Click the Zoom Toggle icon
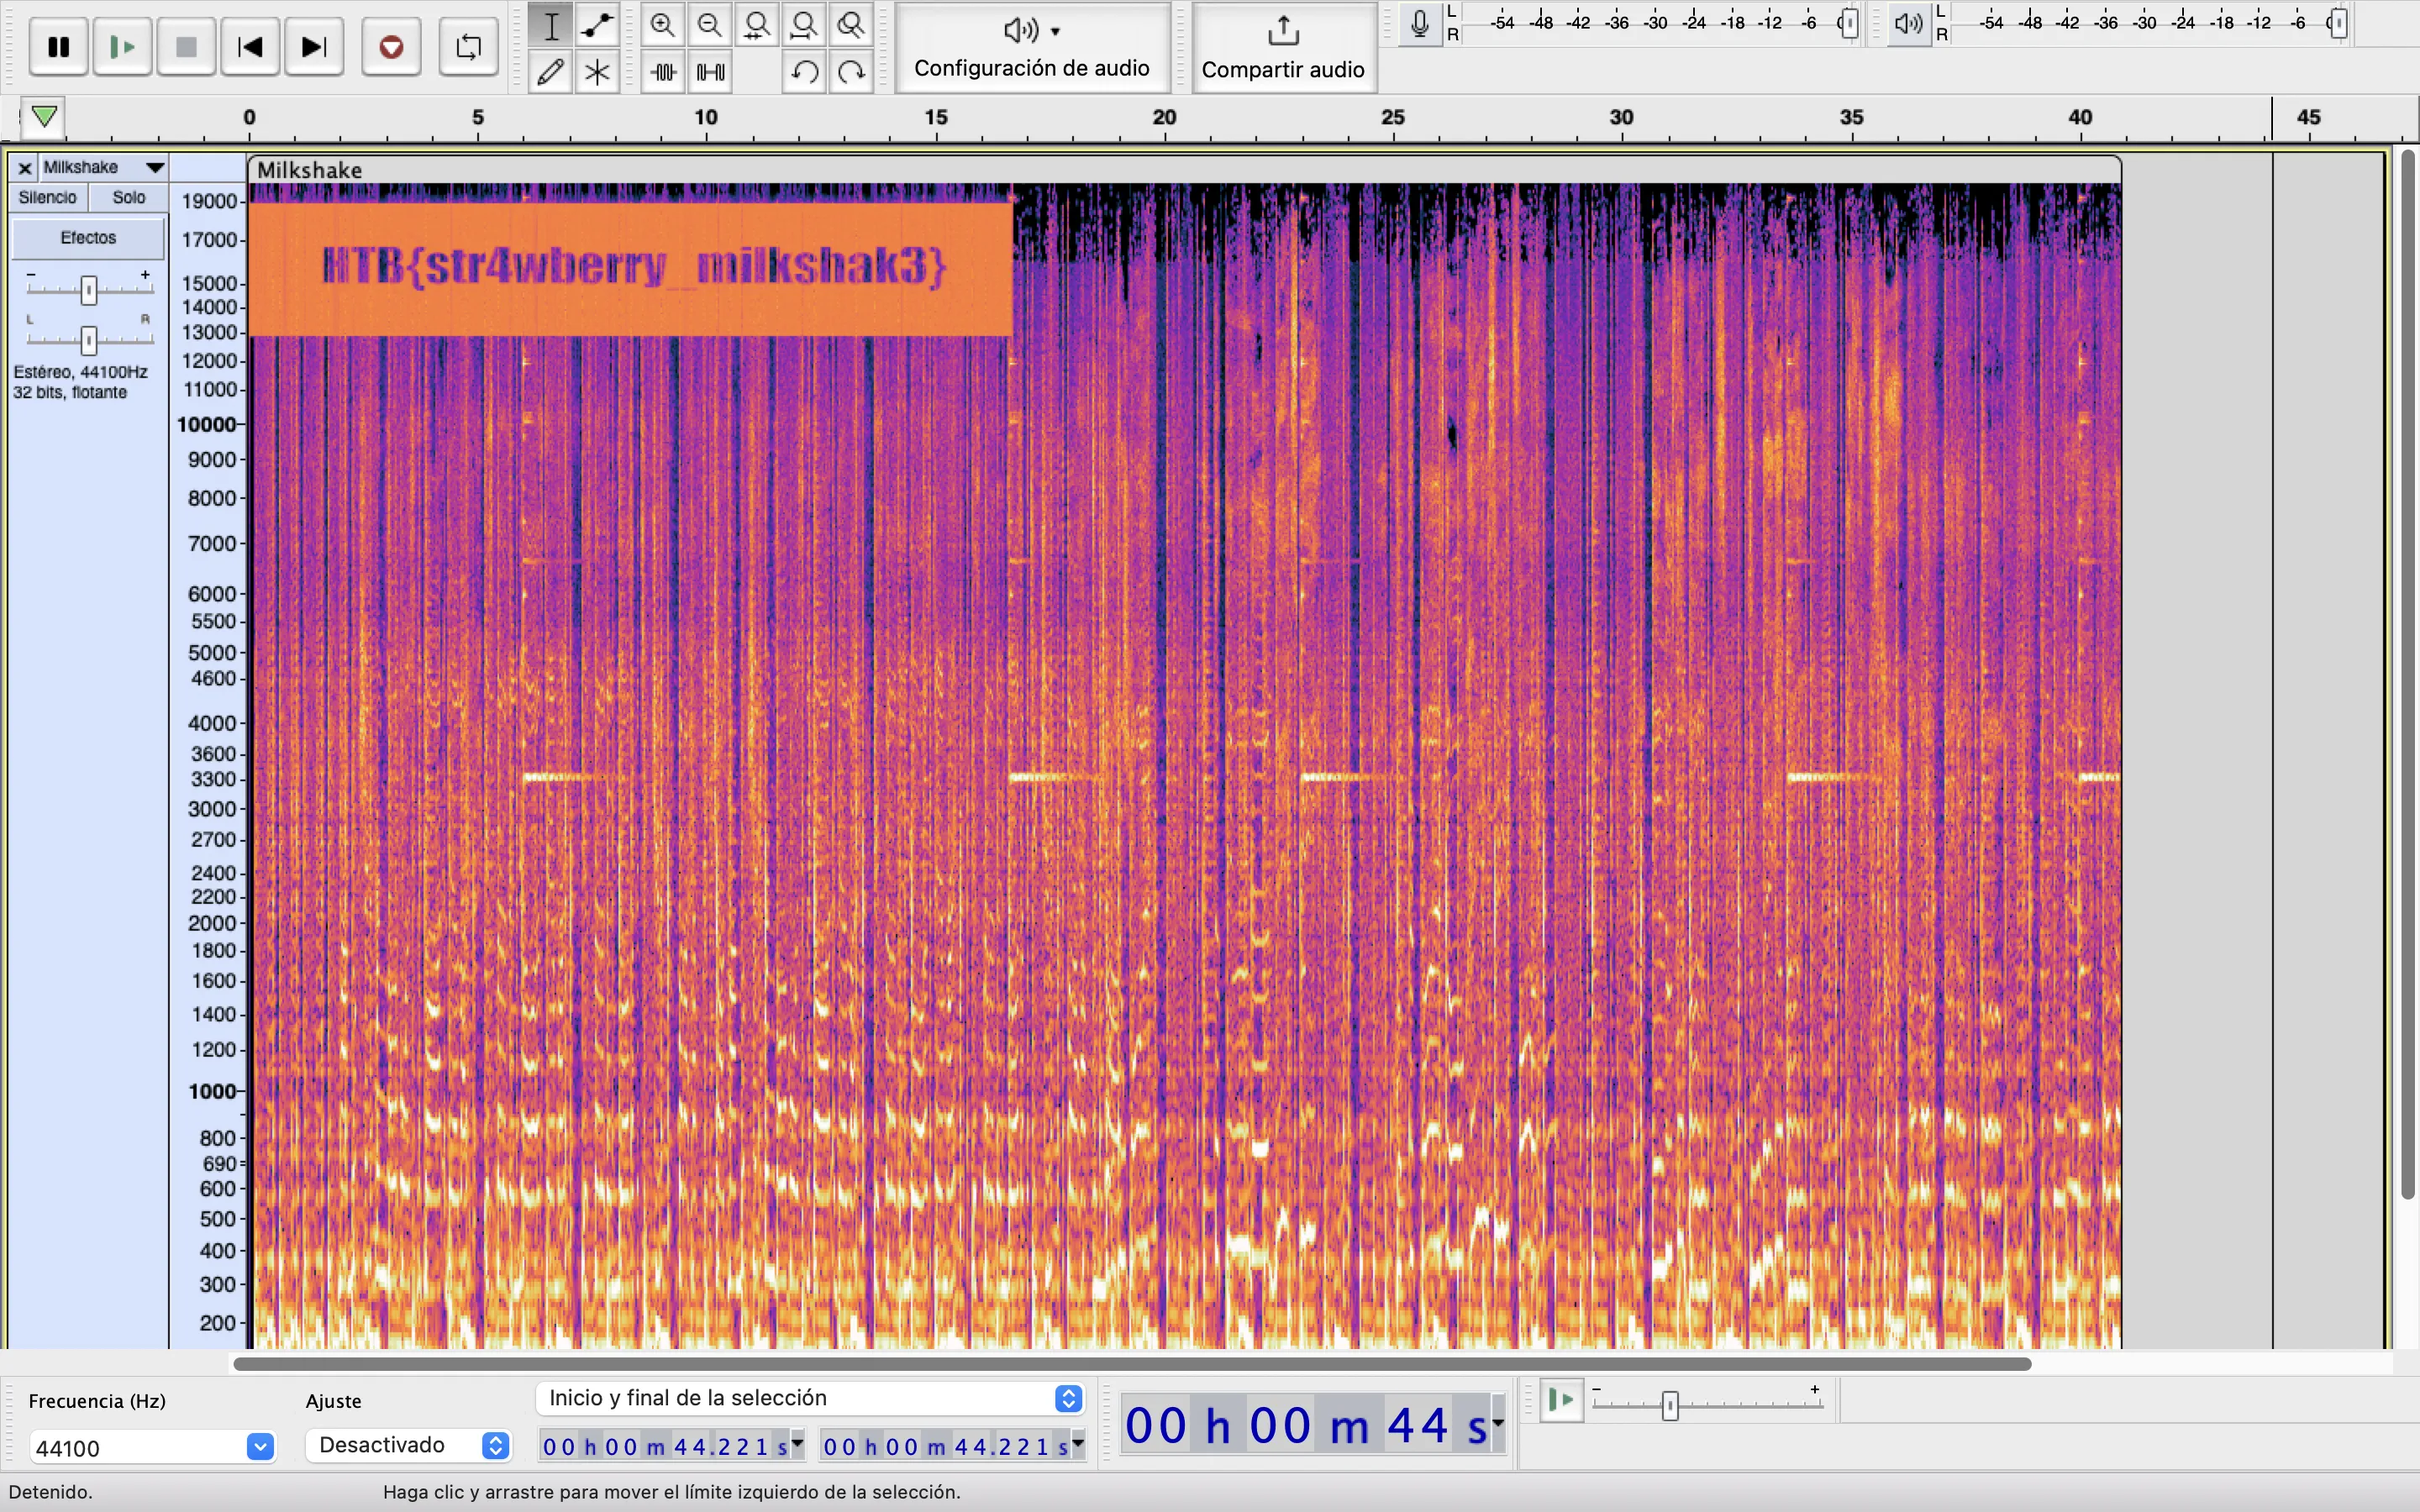2420x1512 pixels. [851, 25]
